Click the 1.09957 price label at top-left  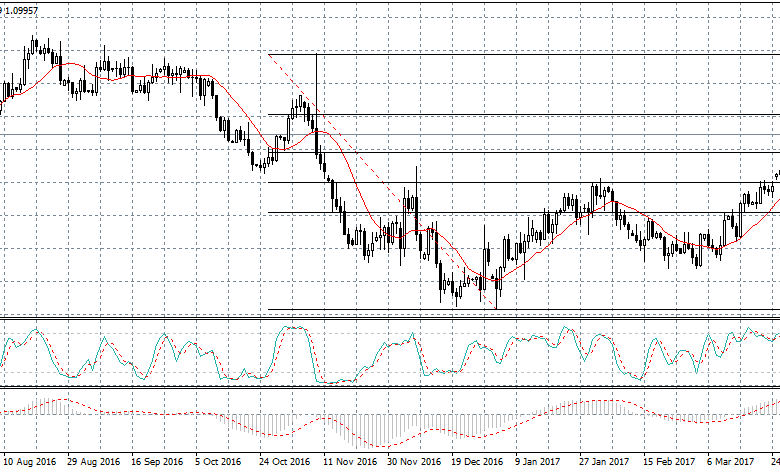click(22, 9)
